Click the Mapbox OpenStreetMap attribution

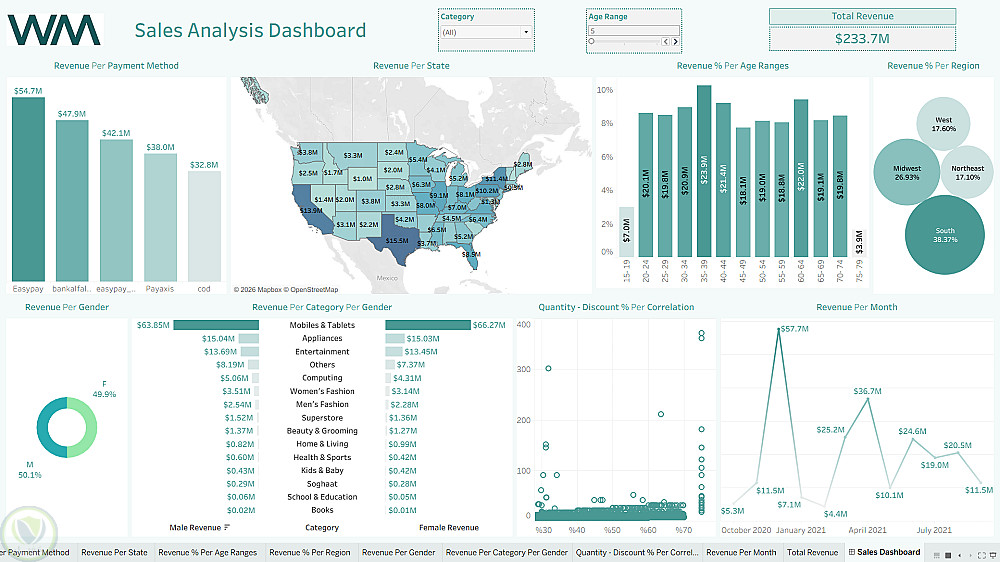click(286, 290)
